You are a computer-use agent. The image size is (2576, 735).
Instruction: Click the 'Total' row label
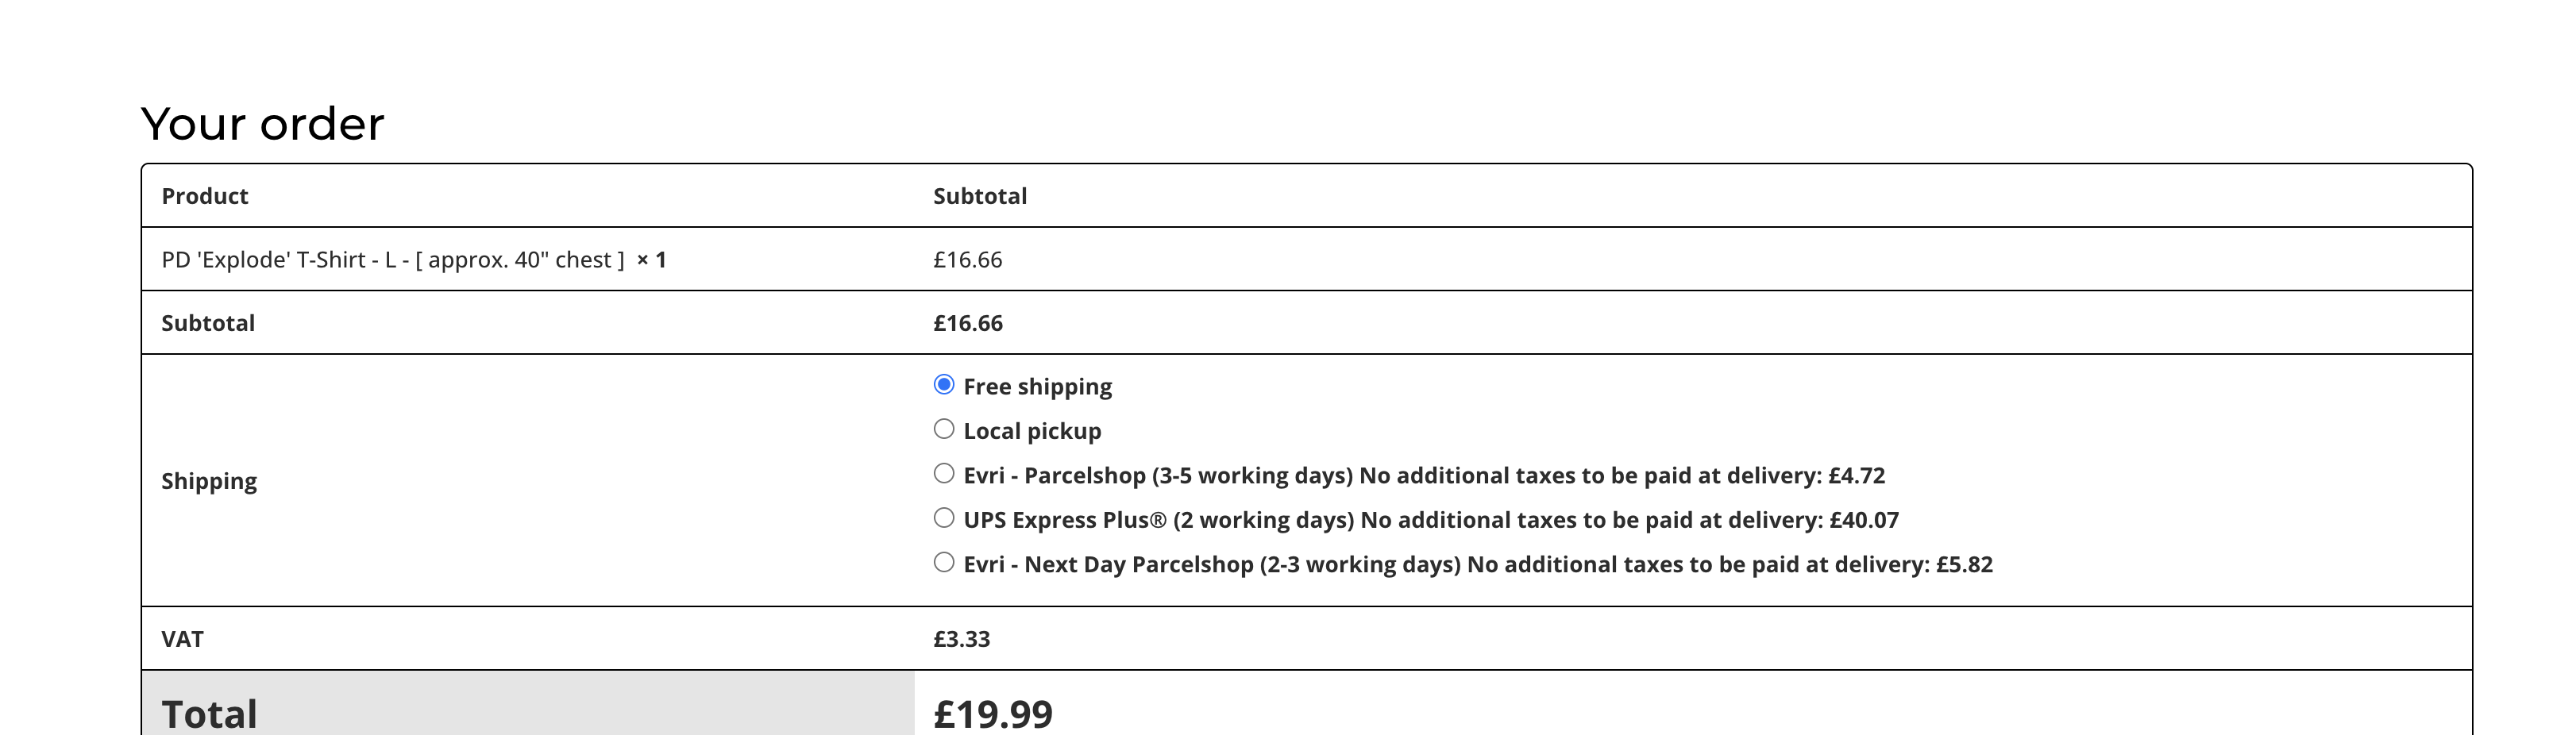click(x=210, y=714)
